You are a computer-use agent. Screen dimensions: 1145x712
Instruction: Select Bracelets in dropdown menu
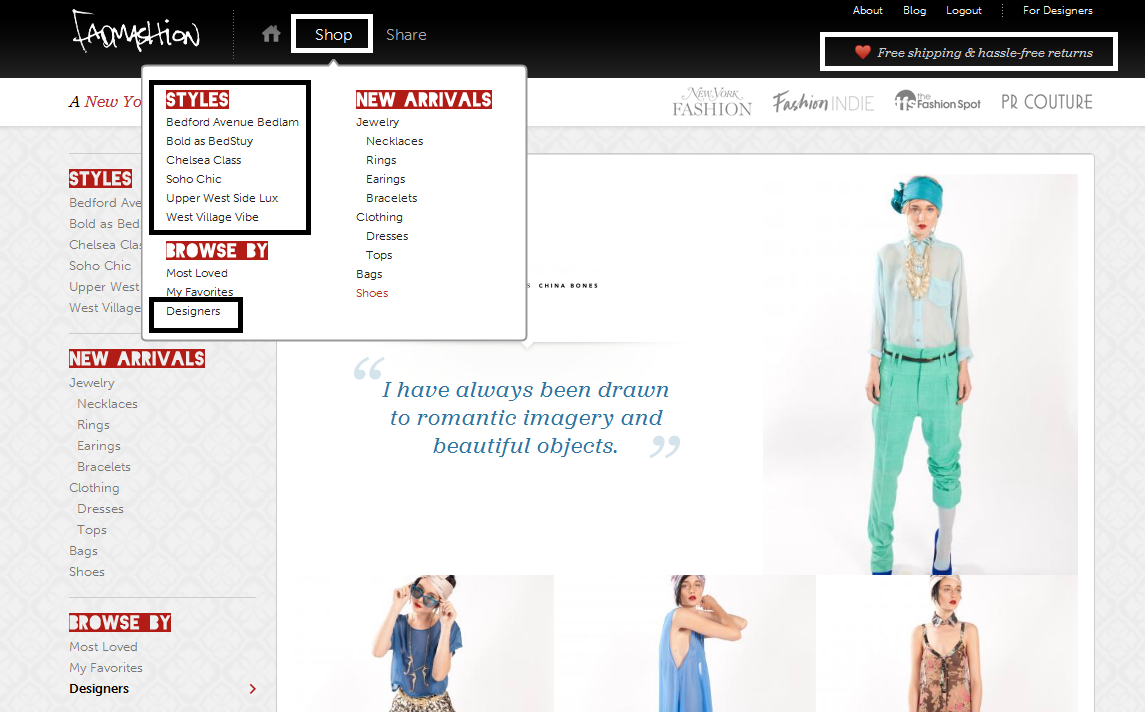391,198
